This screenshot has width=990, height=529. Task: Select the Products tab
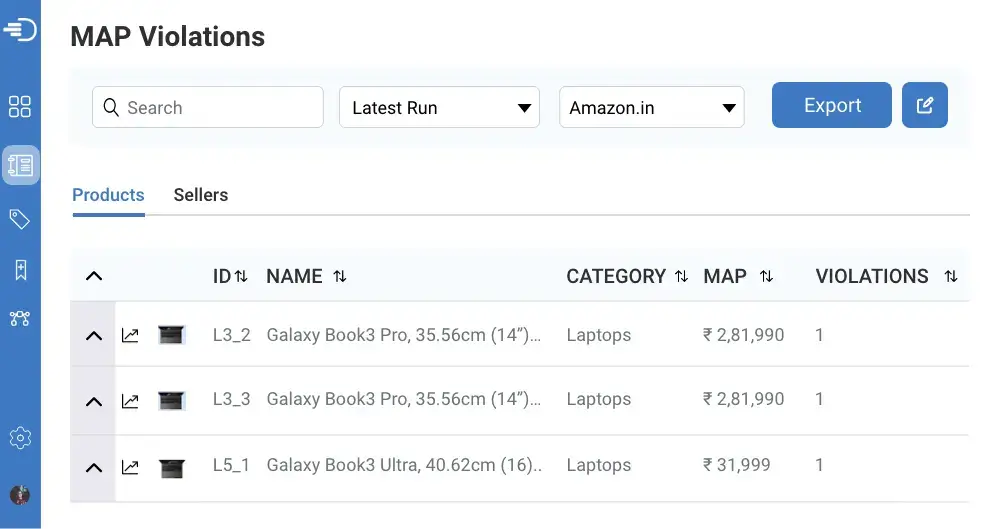coord(108,195)
